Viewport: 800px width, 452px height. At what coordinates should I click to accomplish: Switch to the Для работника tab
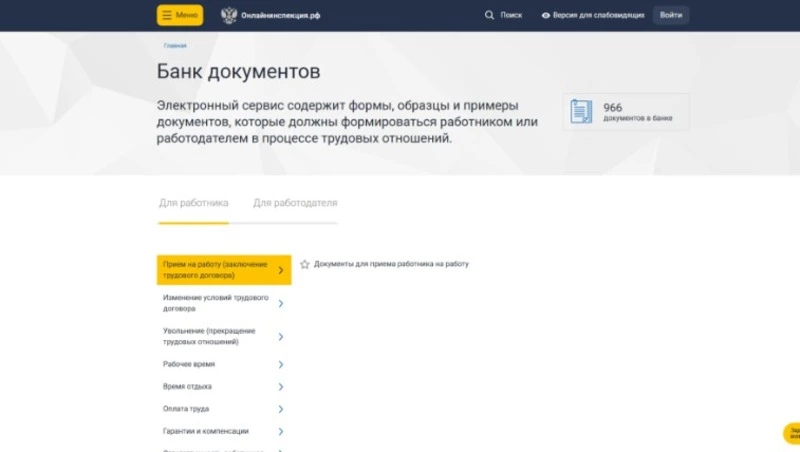point(193,203)
